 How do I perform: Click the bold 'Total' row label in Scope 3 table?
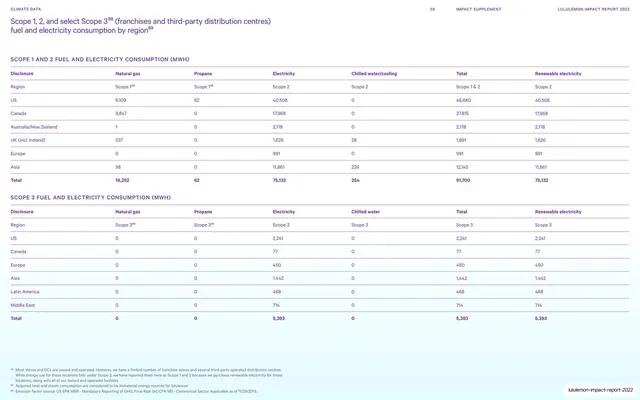click(16, 318)
